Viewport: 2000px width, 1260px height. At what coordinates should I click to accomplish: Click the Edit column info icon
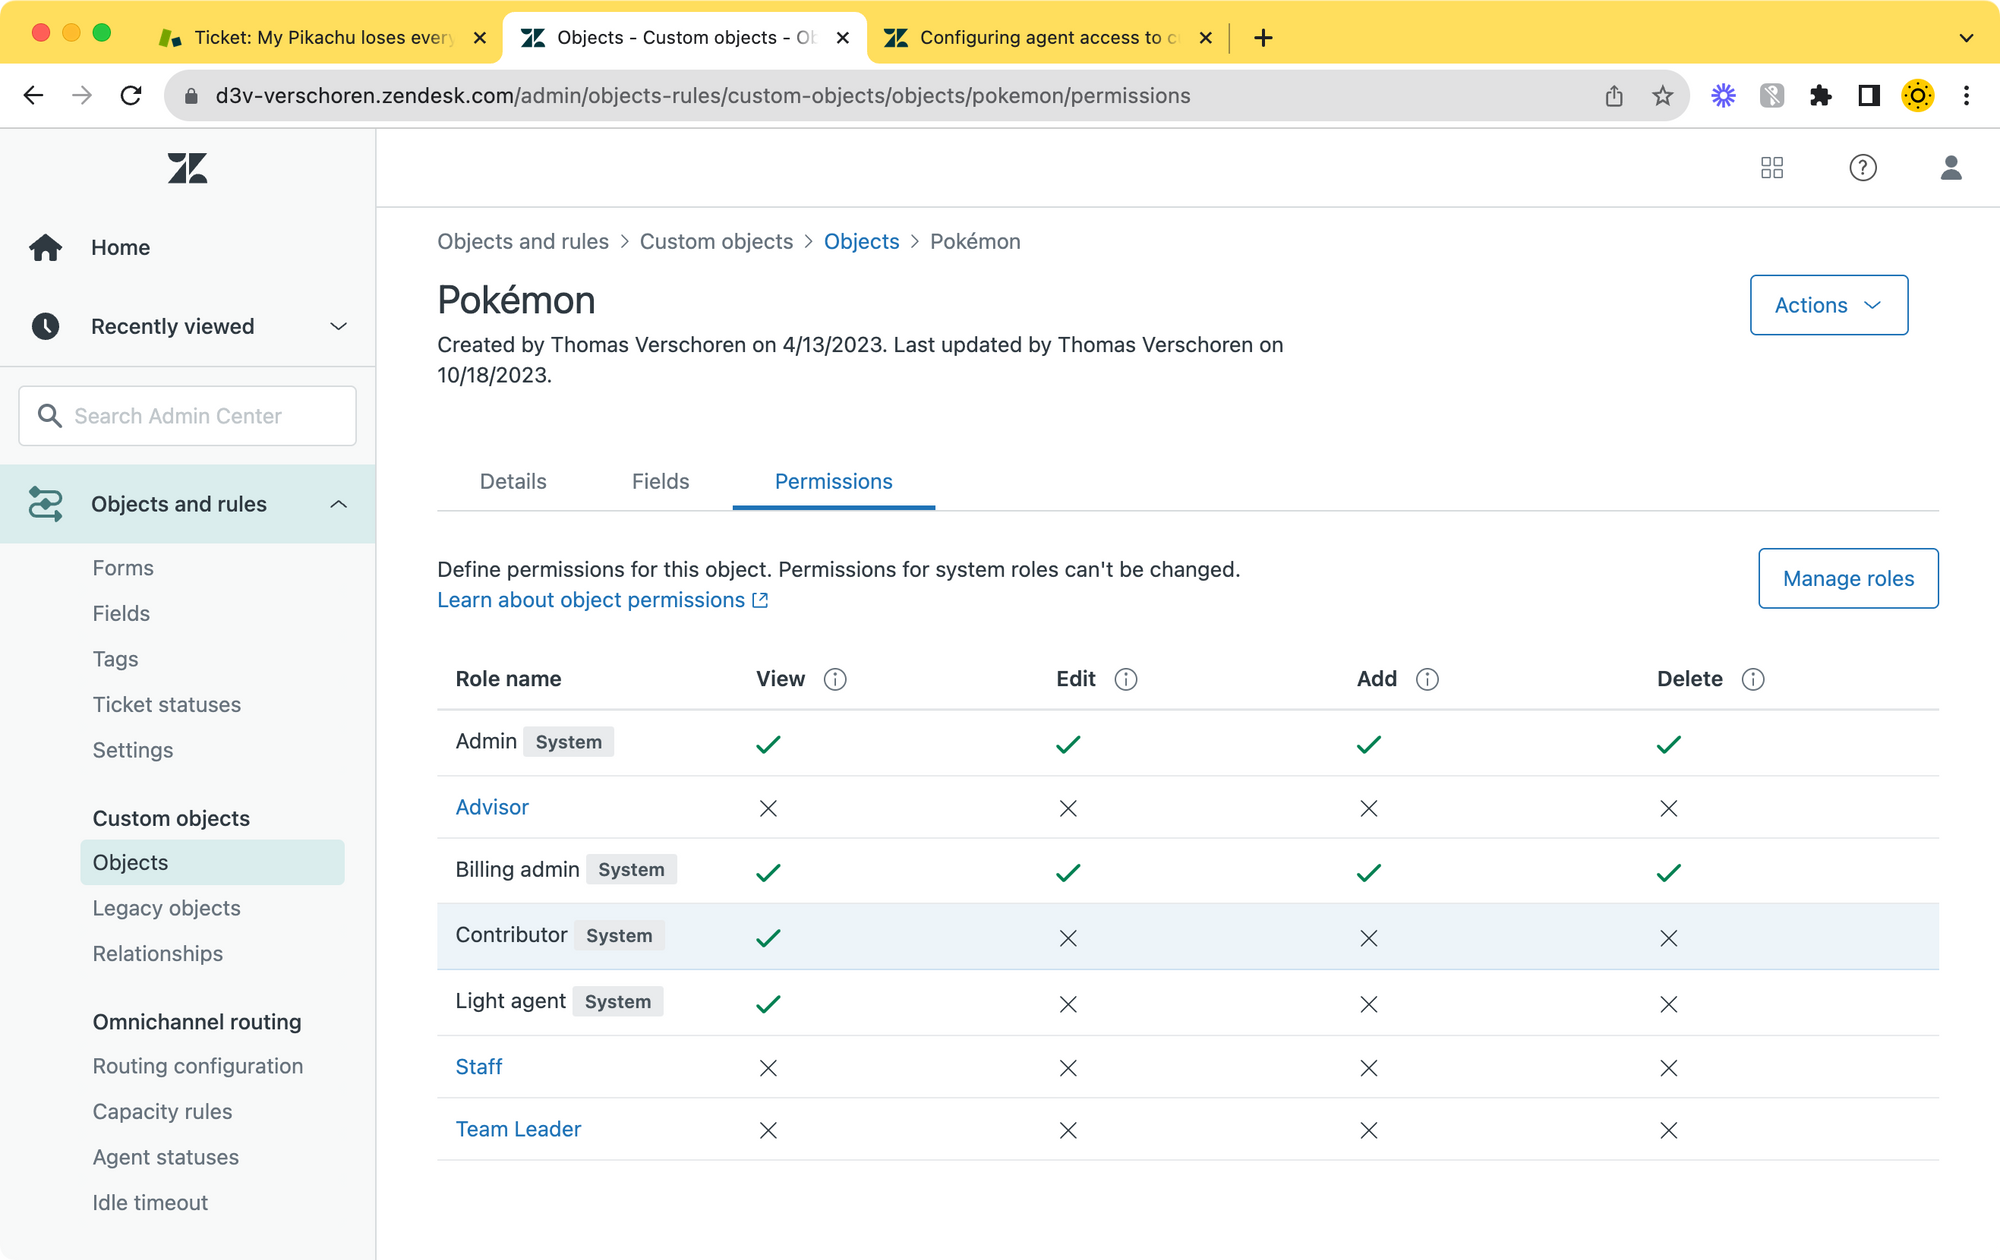point(1126,679)
